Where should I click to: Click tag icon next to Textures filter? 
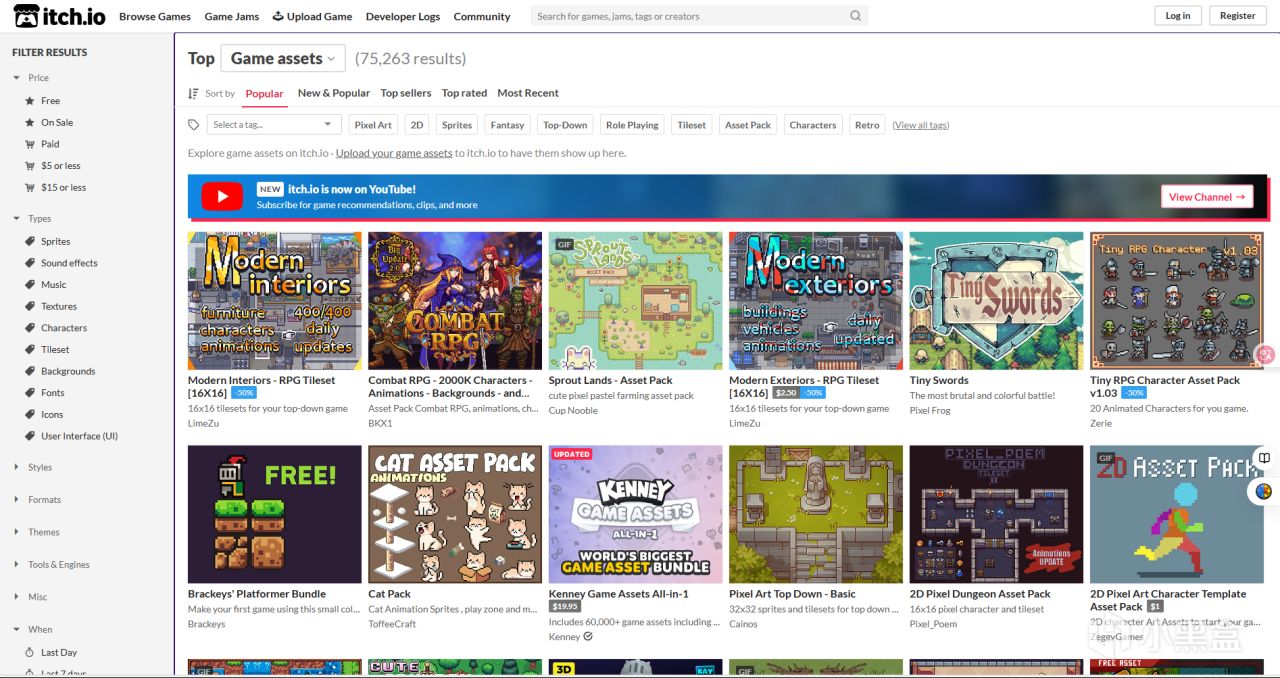tap(30, 306)
